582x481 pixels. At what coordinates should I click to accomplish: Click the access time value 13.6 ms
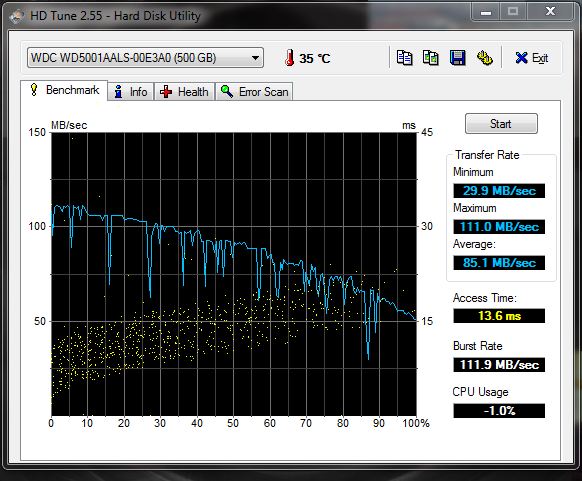pos(499,316)
